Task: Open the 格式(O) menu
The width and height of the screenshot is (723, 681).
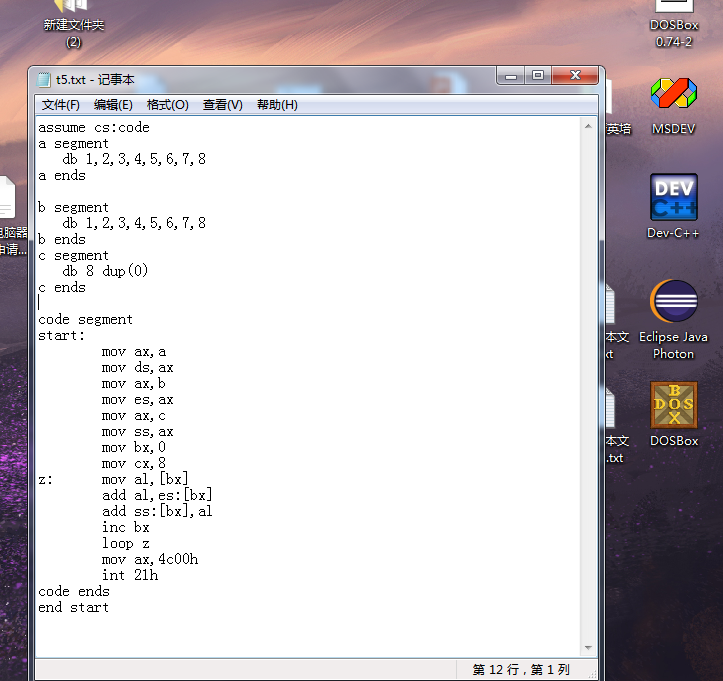Action: coord(167,105)
